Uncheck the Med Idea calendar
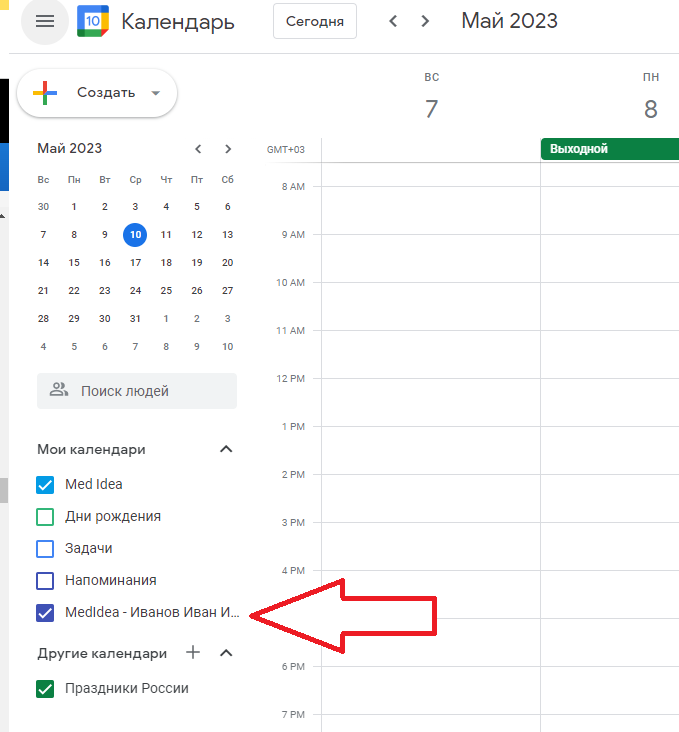 [x=45, y=485]
